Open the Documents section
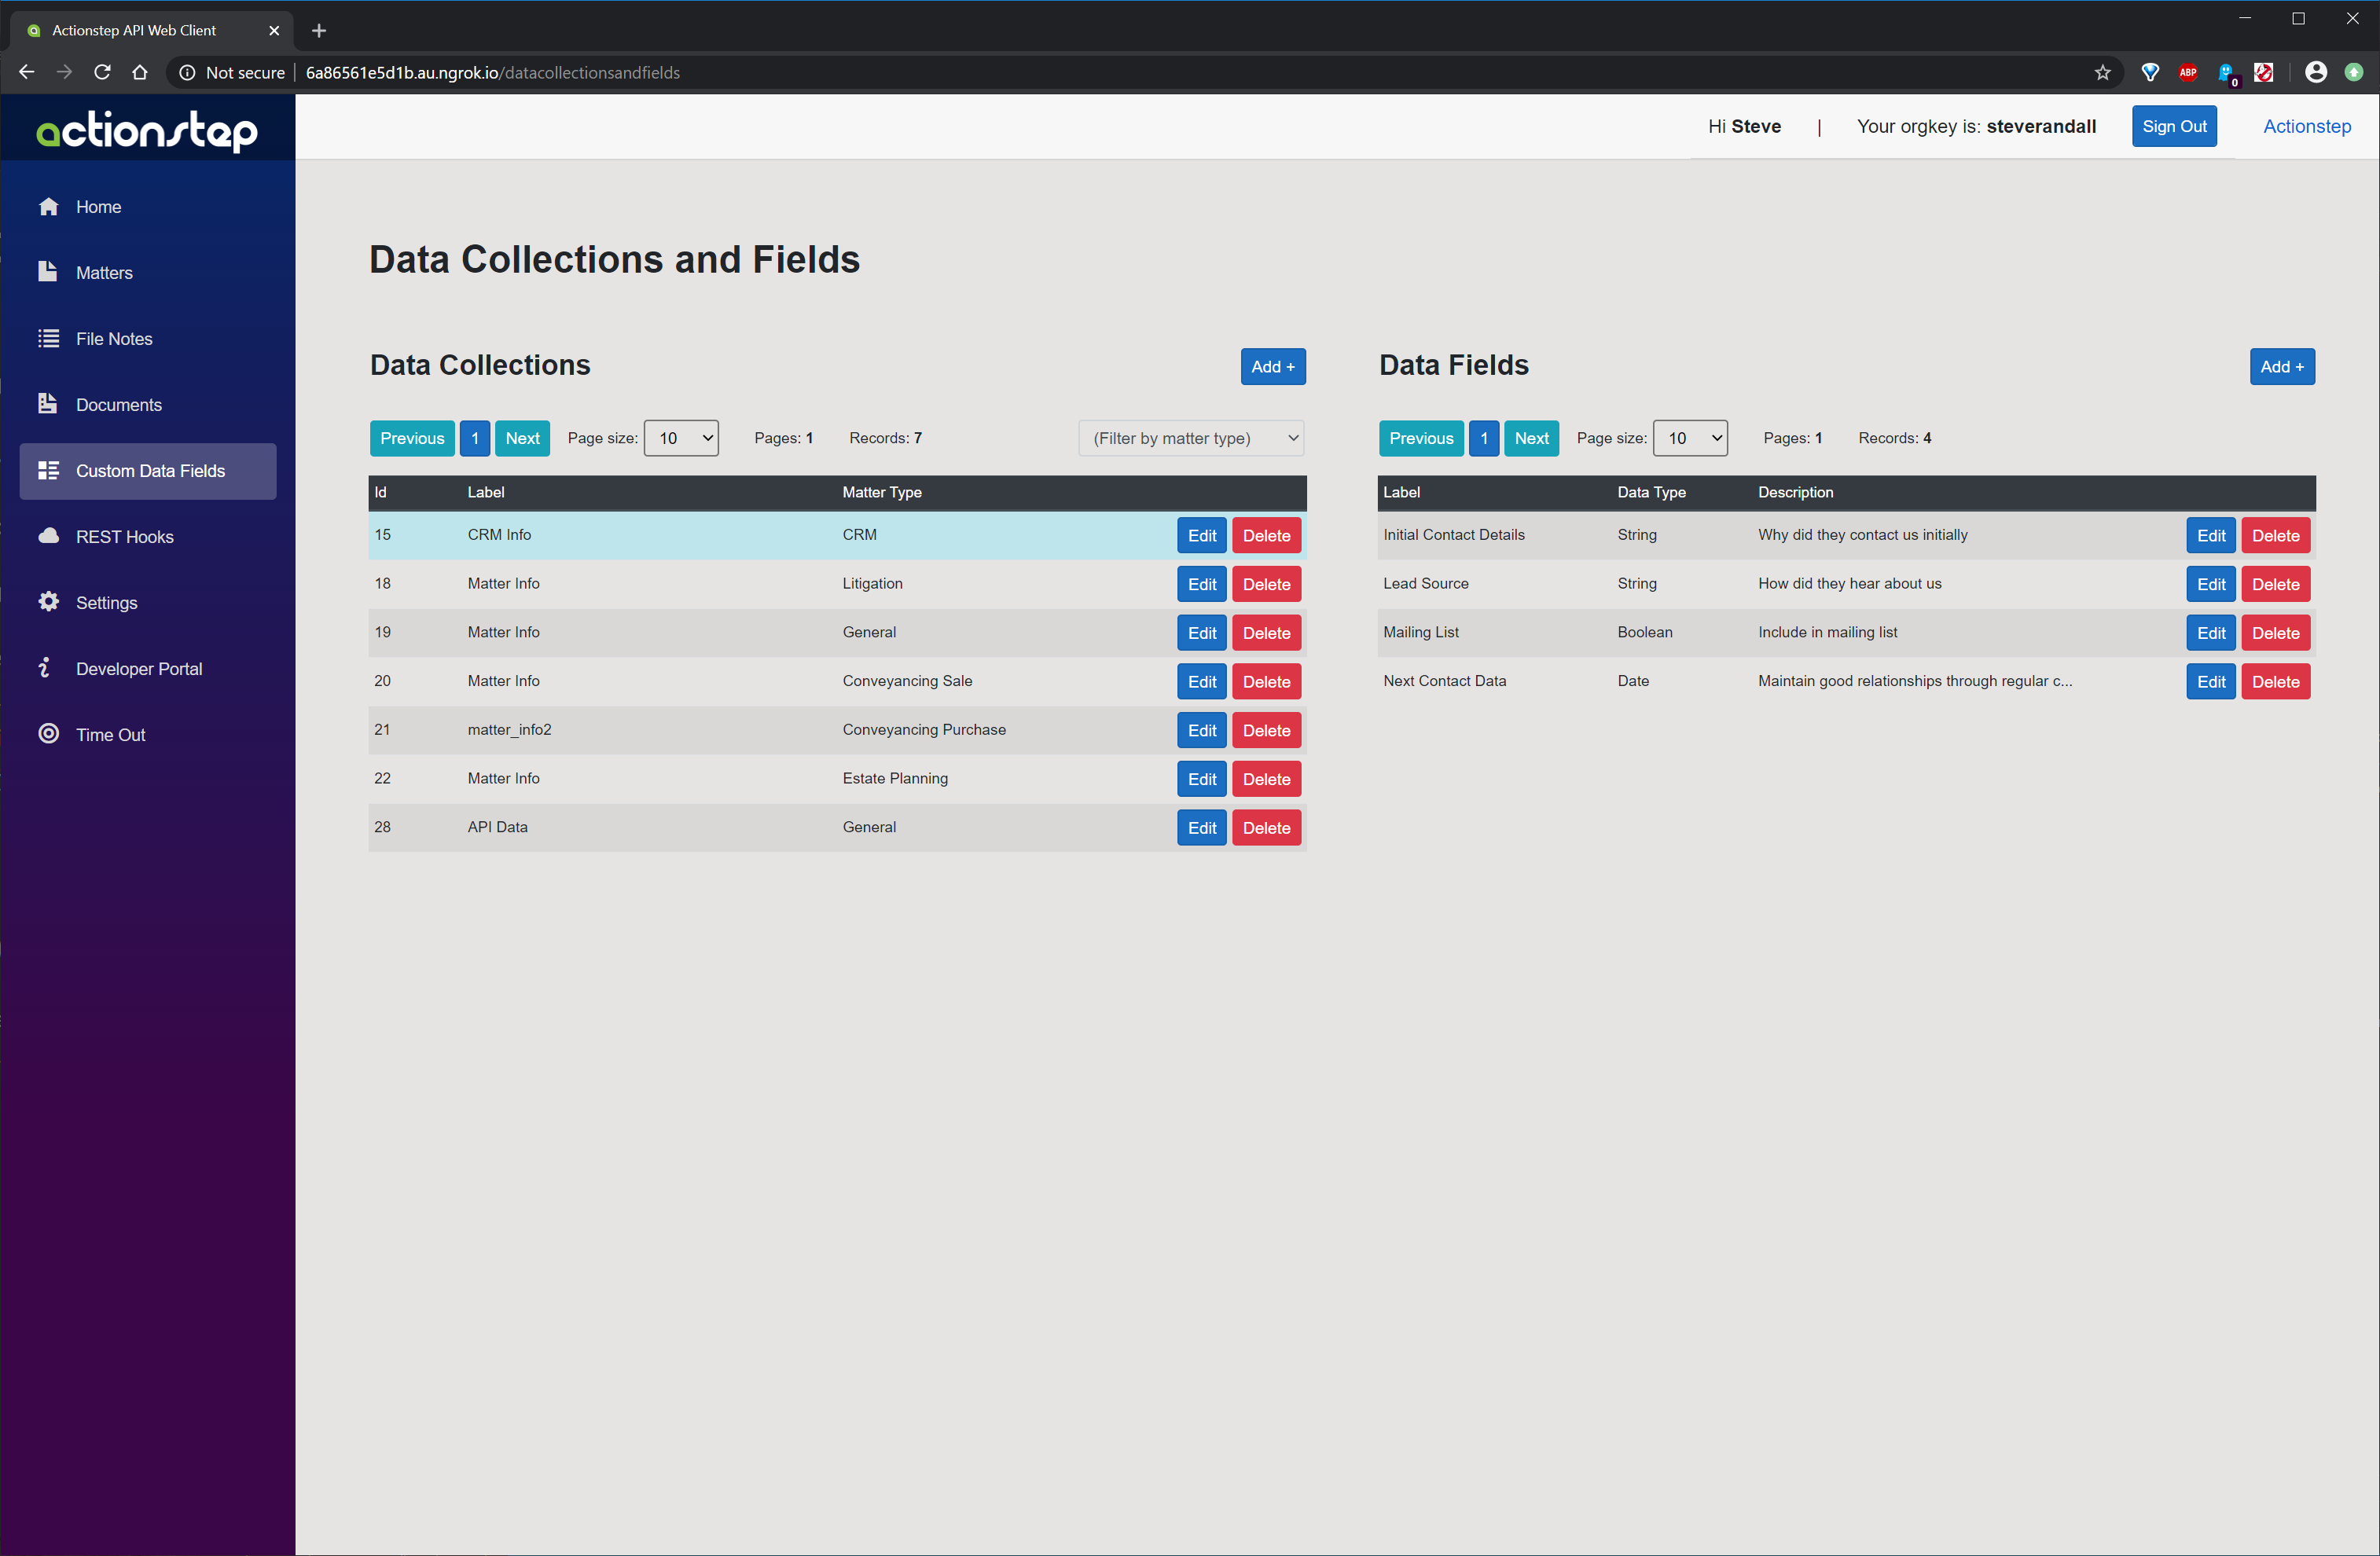 pyautogui.click(x=118, y=405)
